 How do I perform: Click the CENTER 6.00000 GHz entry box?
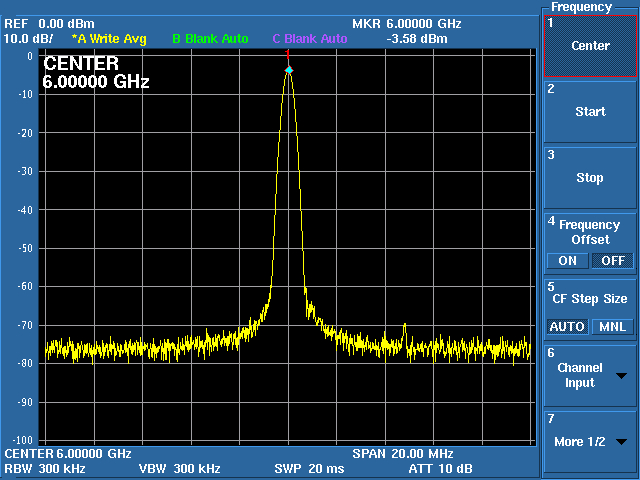coord(96,73)
